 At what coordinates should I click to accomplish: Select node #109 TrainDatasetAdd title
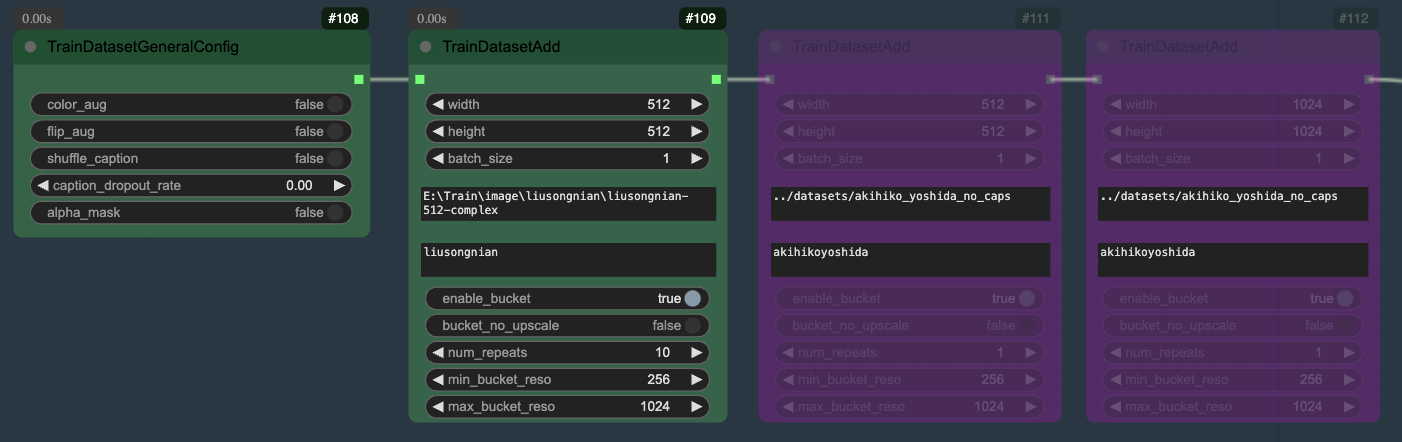(x=501, y=47)
